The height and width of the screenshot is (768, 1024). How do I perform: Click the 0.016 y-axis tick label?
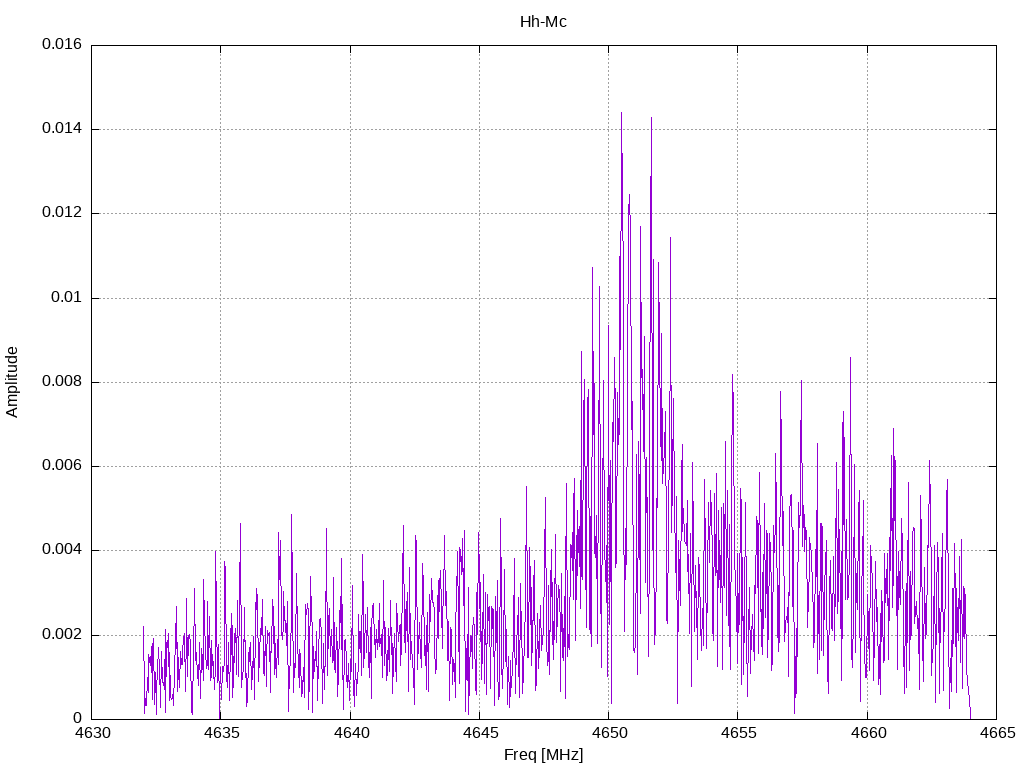[62, 45]
